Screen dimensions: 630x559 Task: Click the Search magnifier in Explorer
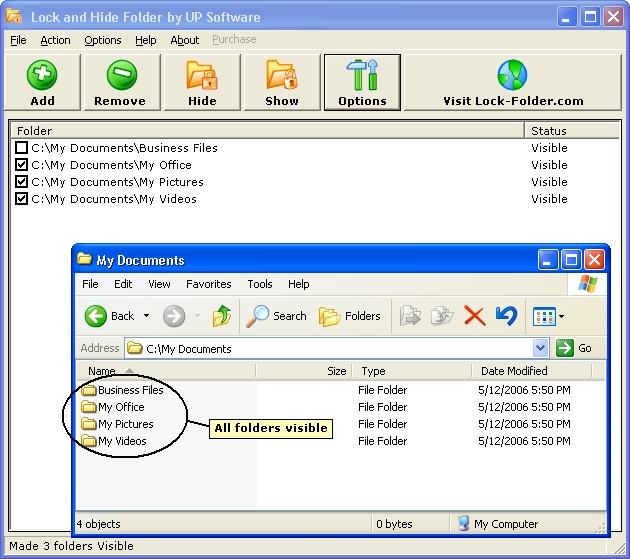coord(257,316)
